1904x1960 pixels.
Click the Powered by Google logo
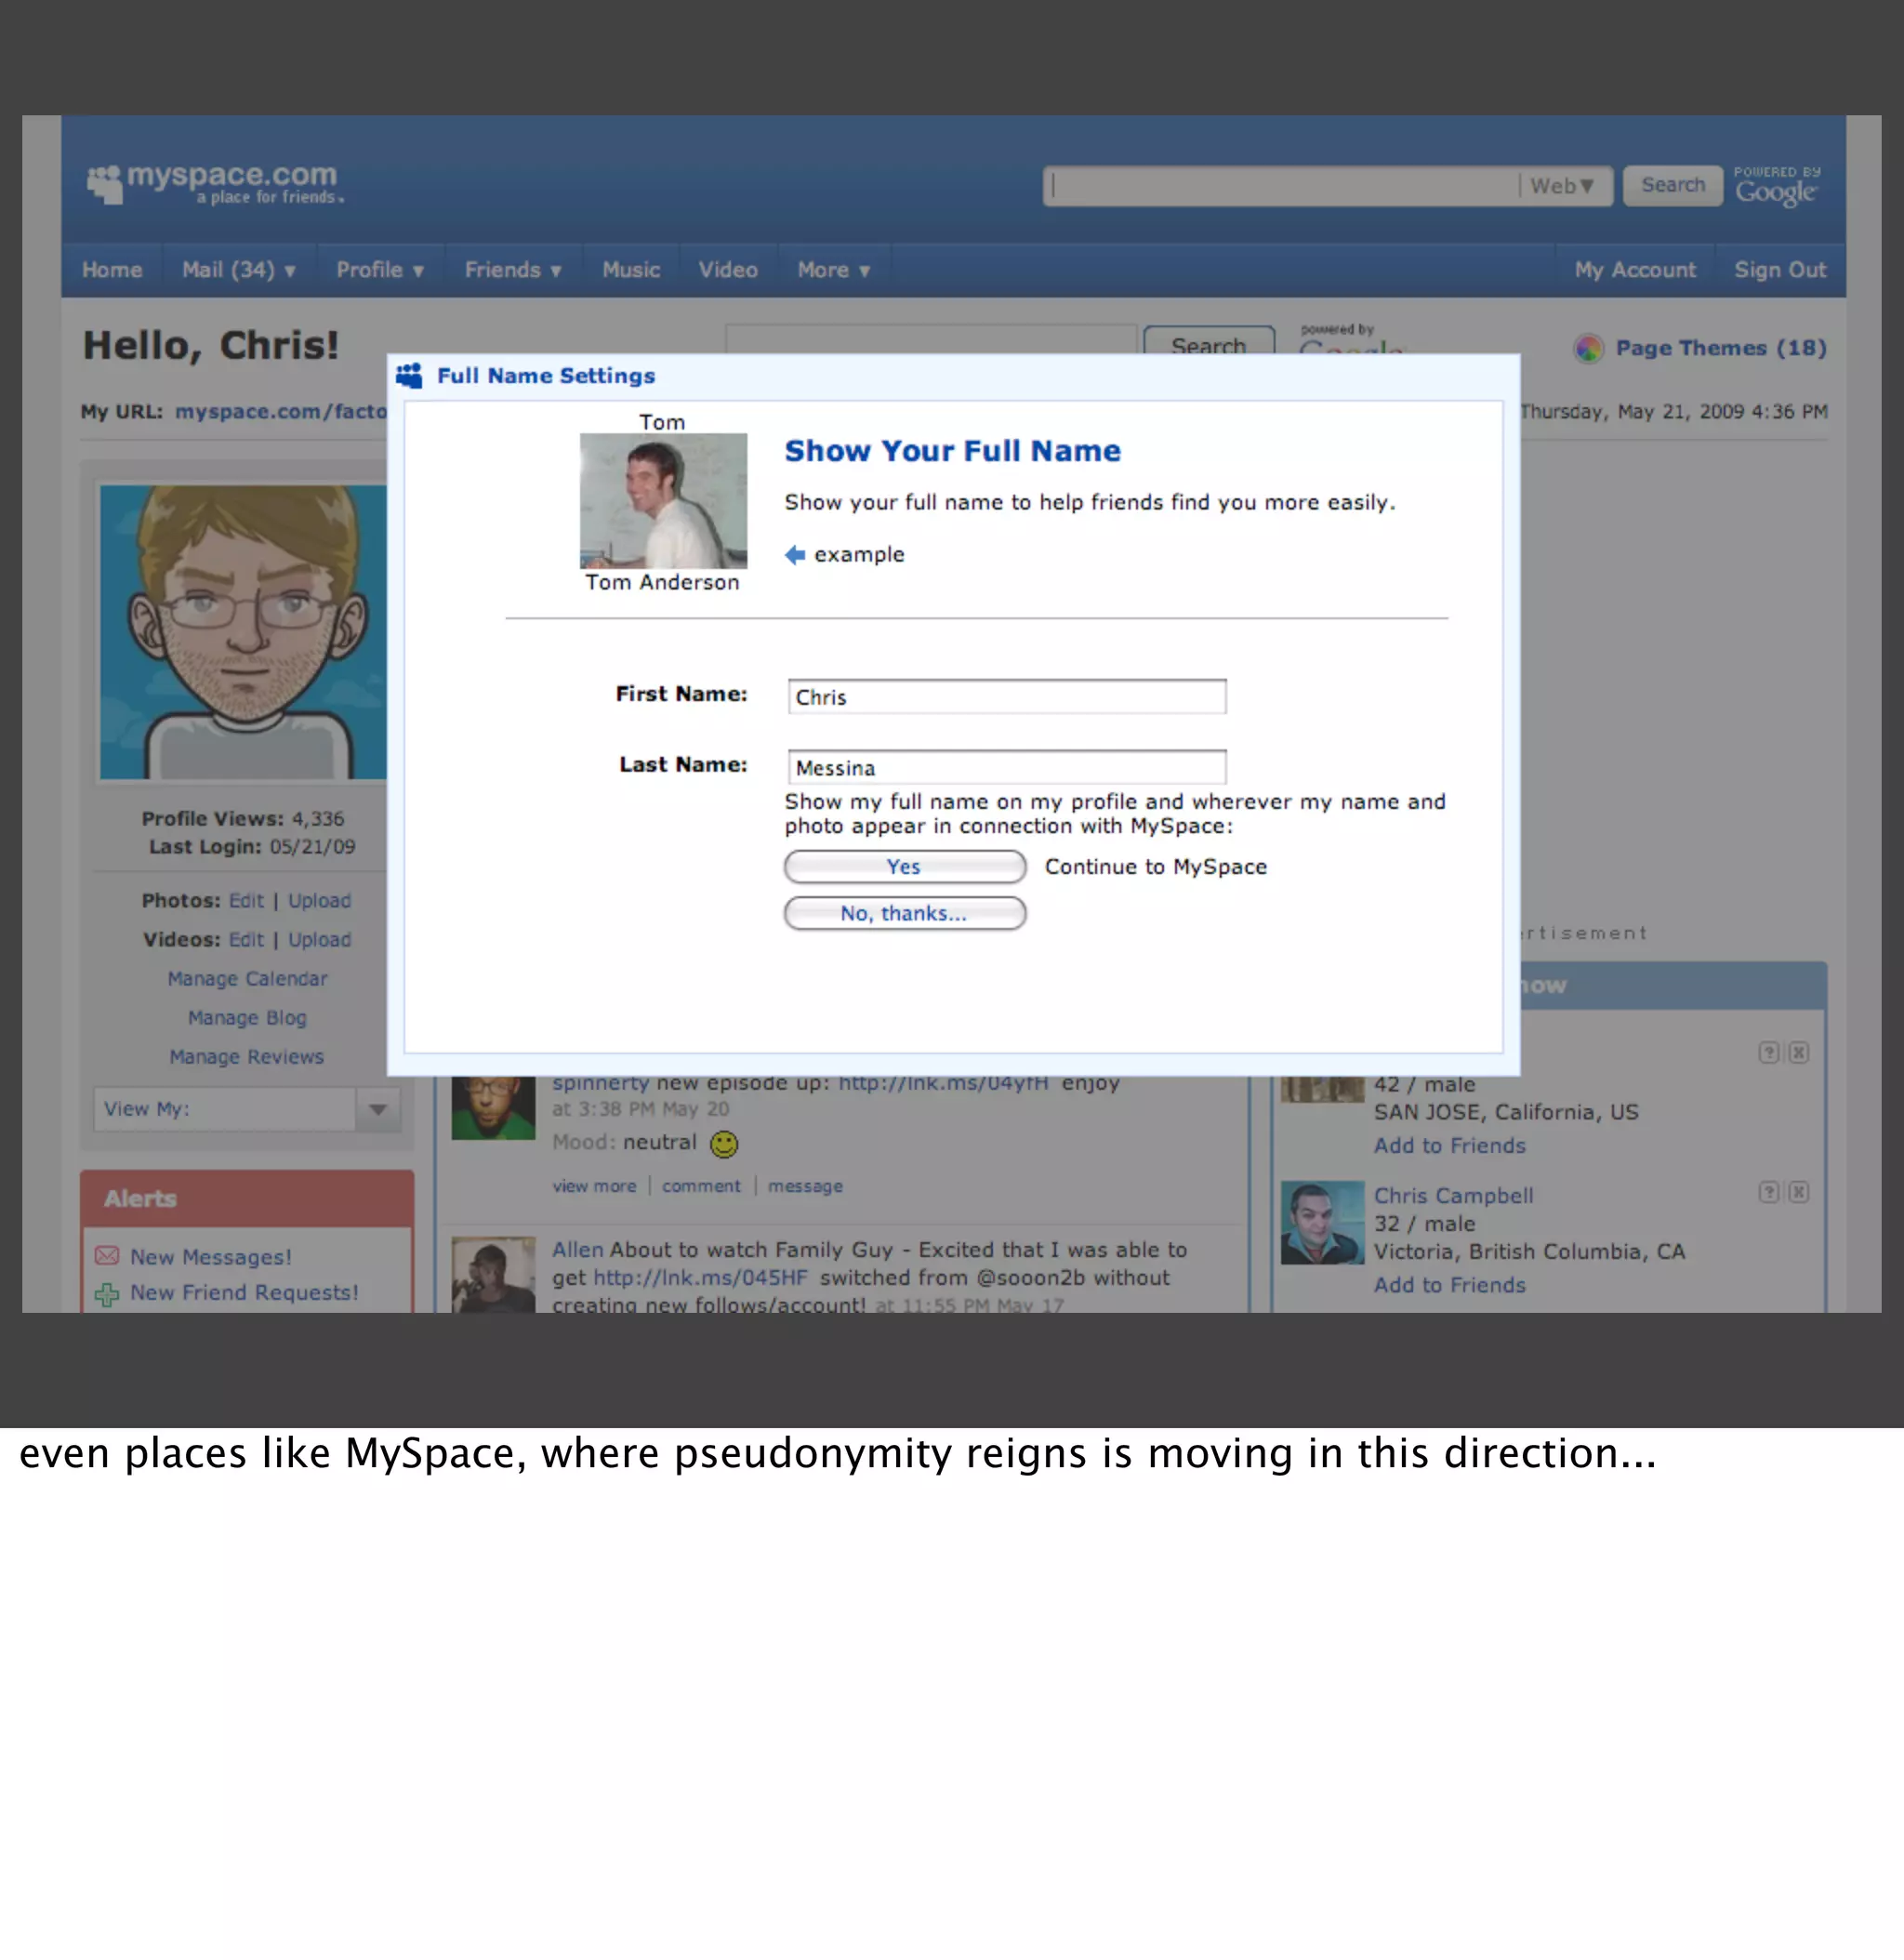[1777, 186]
